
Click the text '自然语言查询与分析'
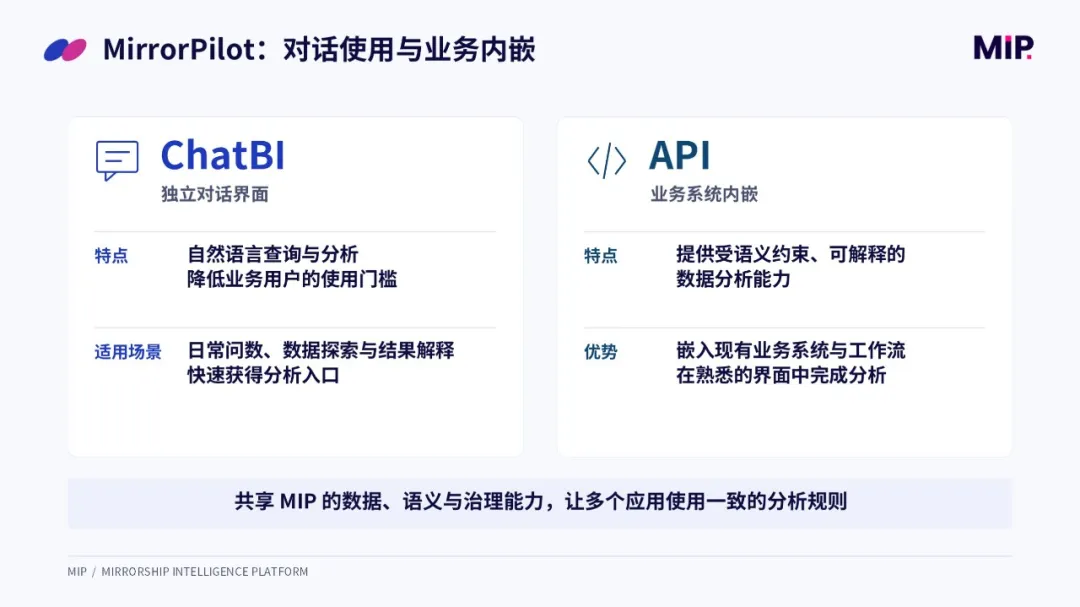(x=273, y=254)
